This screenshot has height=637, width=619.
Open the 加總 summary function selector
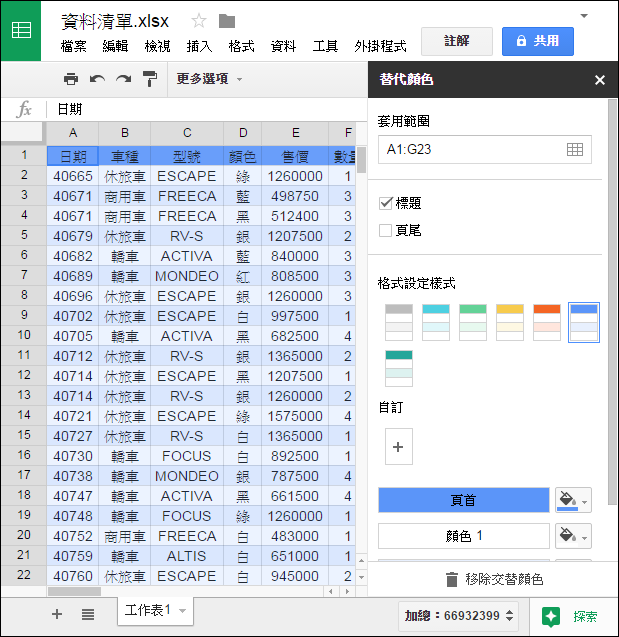[x=458, y=615]
